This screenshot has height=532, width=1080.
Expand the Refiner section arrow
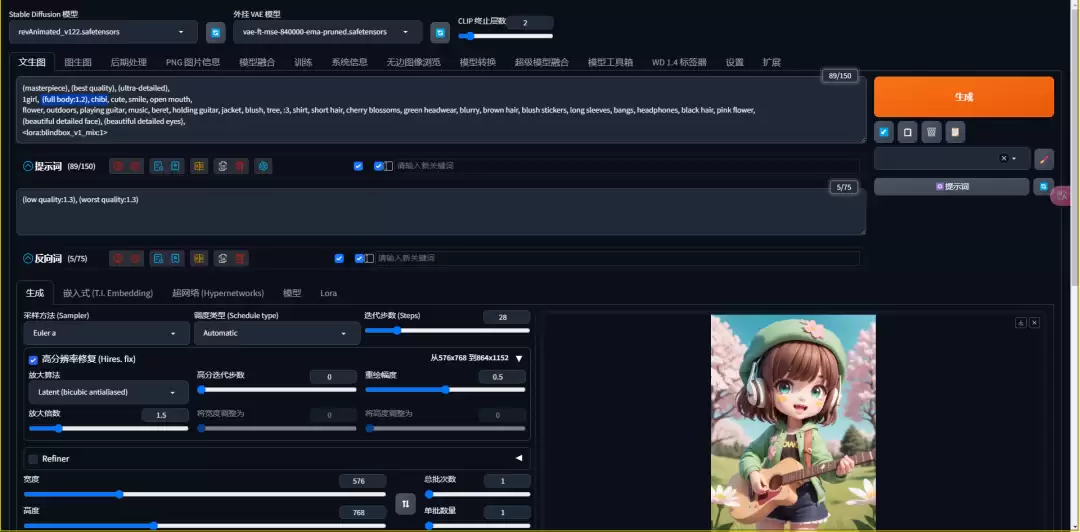[518, 458]
